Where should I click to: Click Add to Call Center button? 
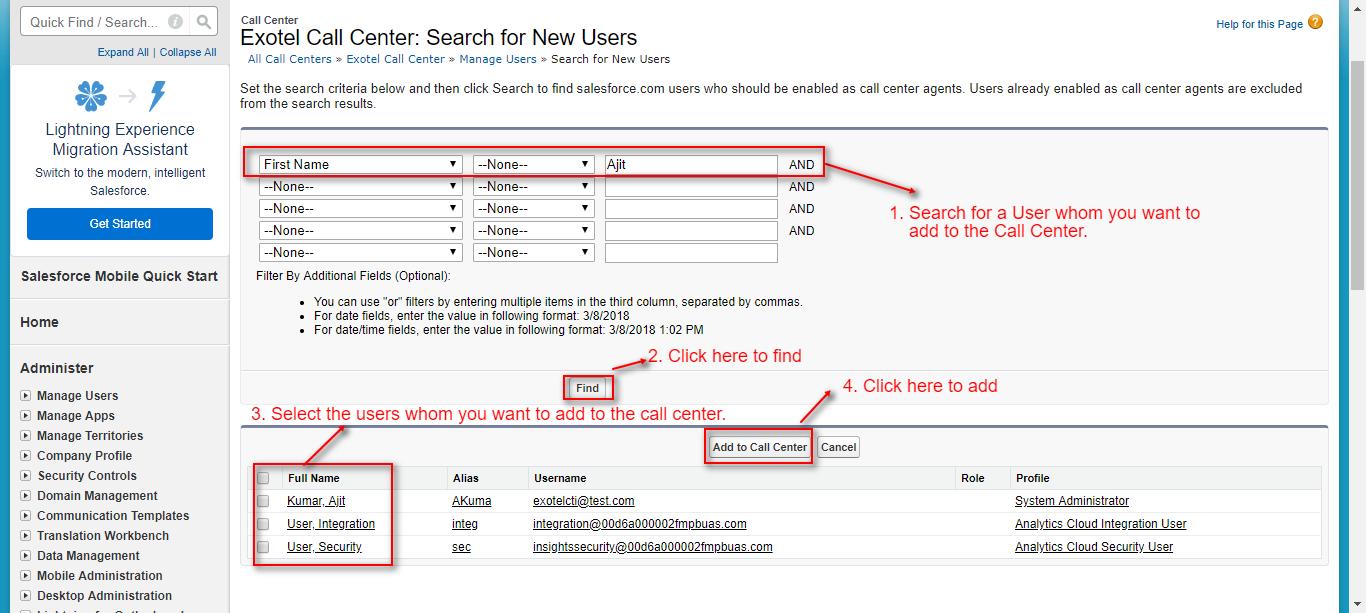click(759, 447)
